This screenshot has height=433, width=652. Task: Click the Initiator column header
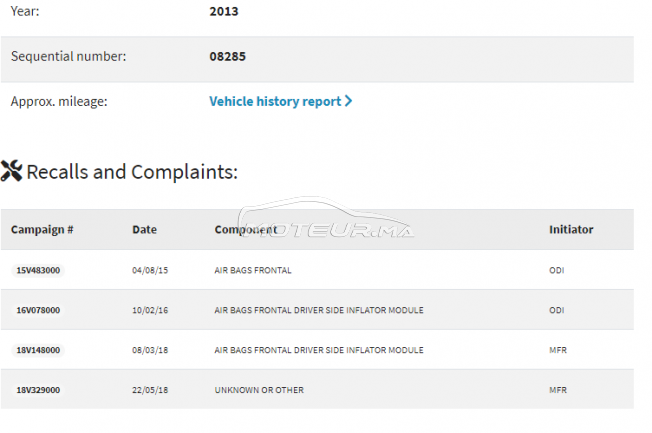coord(570,229)
